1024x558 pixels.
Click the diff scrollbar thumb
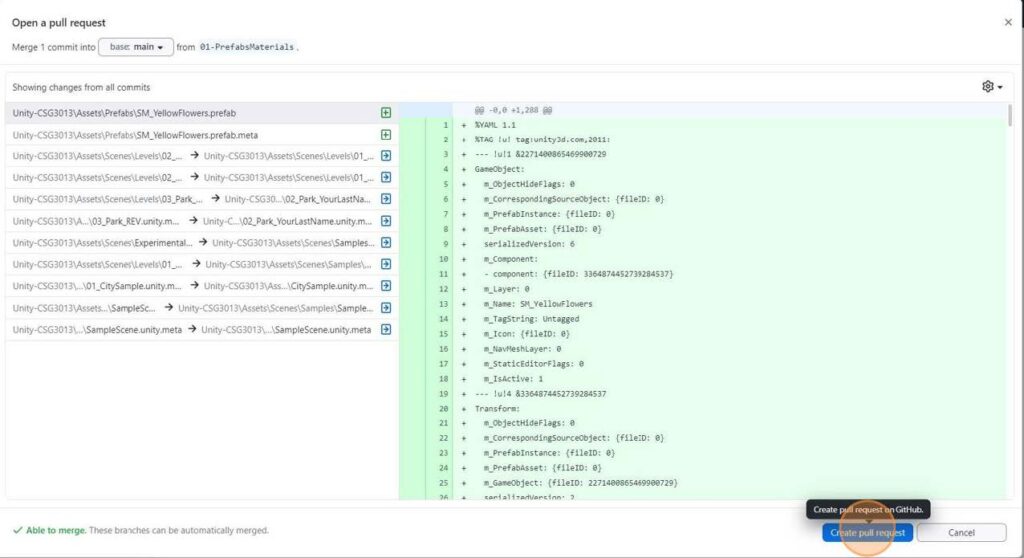tap(1010, 115)
